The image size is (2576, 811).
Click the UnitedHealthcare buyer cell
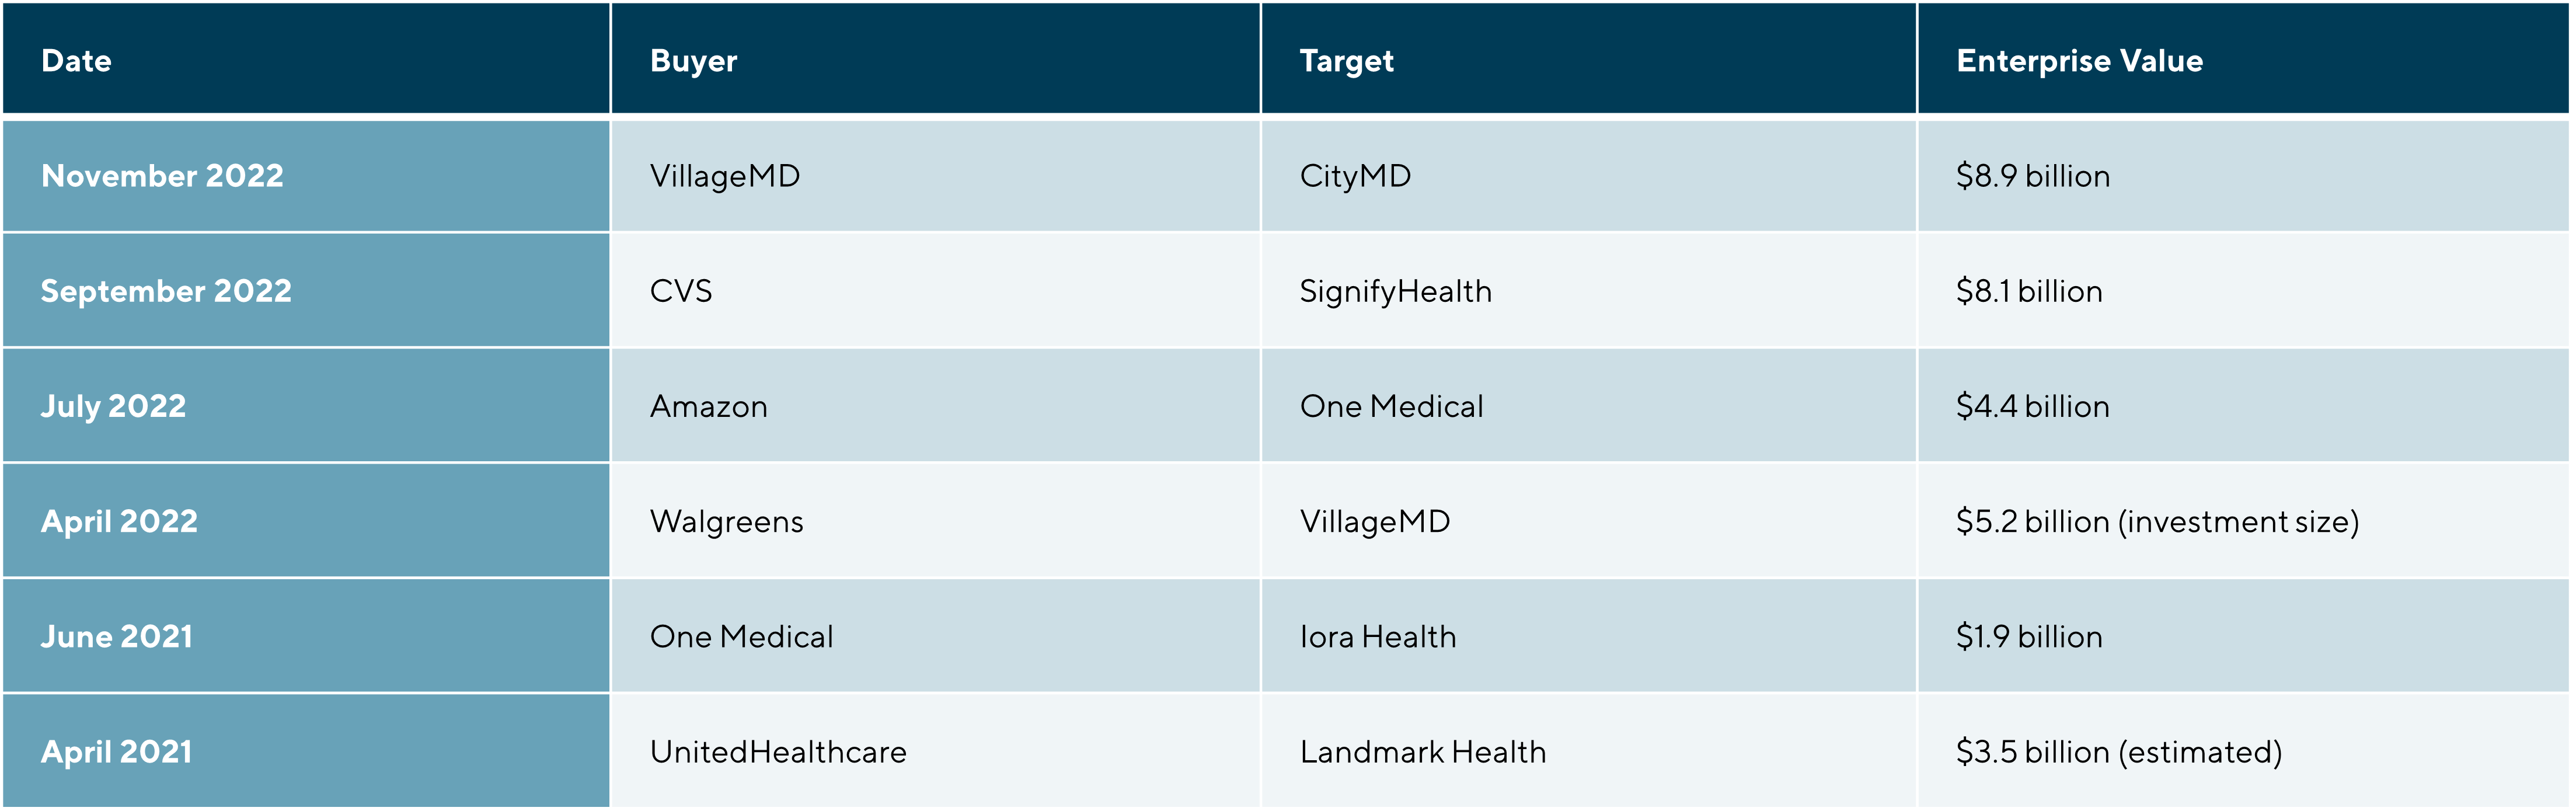coord(778,752)
